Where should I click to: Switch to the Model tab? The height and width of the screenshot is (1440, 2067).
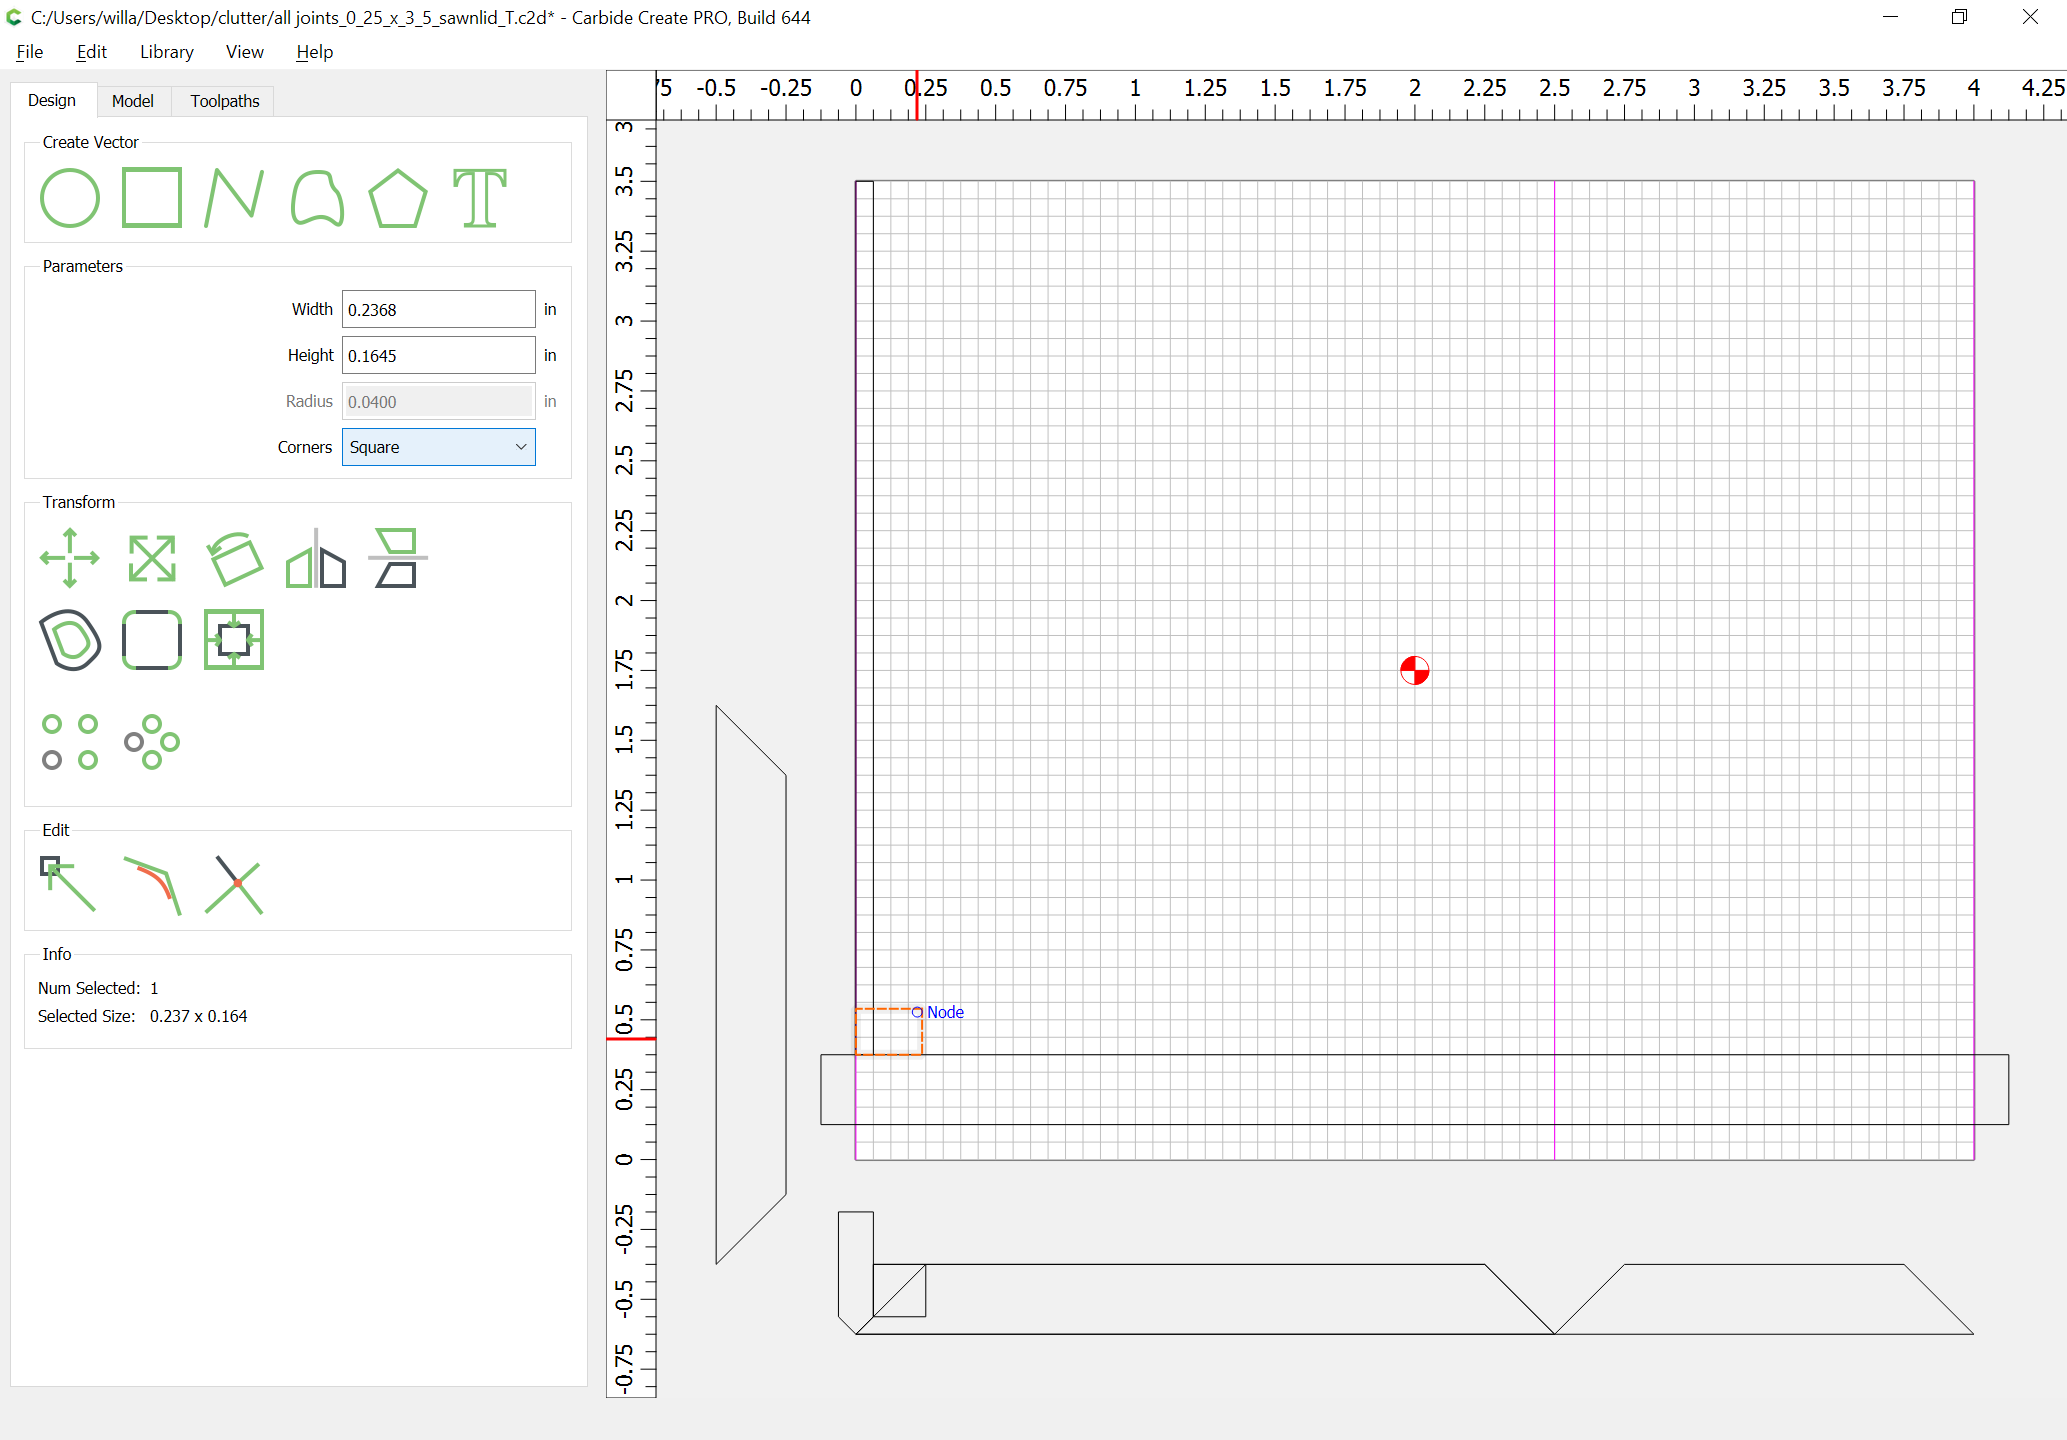click(133, 101)
